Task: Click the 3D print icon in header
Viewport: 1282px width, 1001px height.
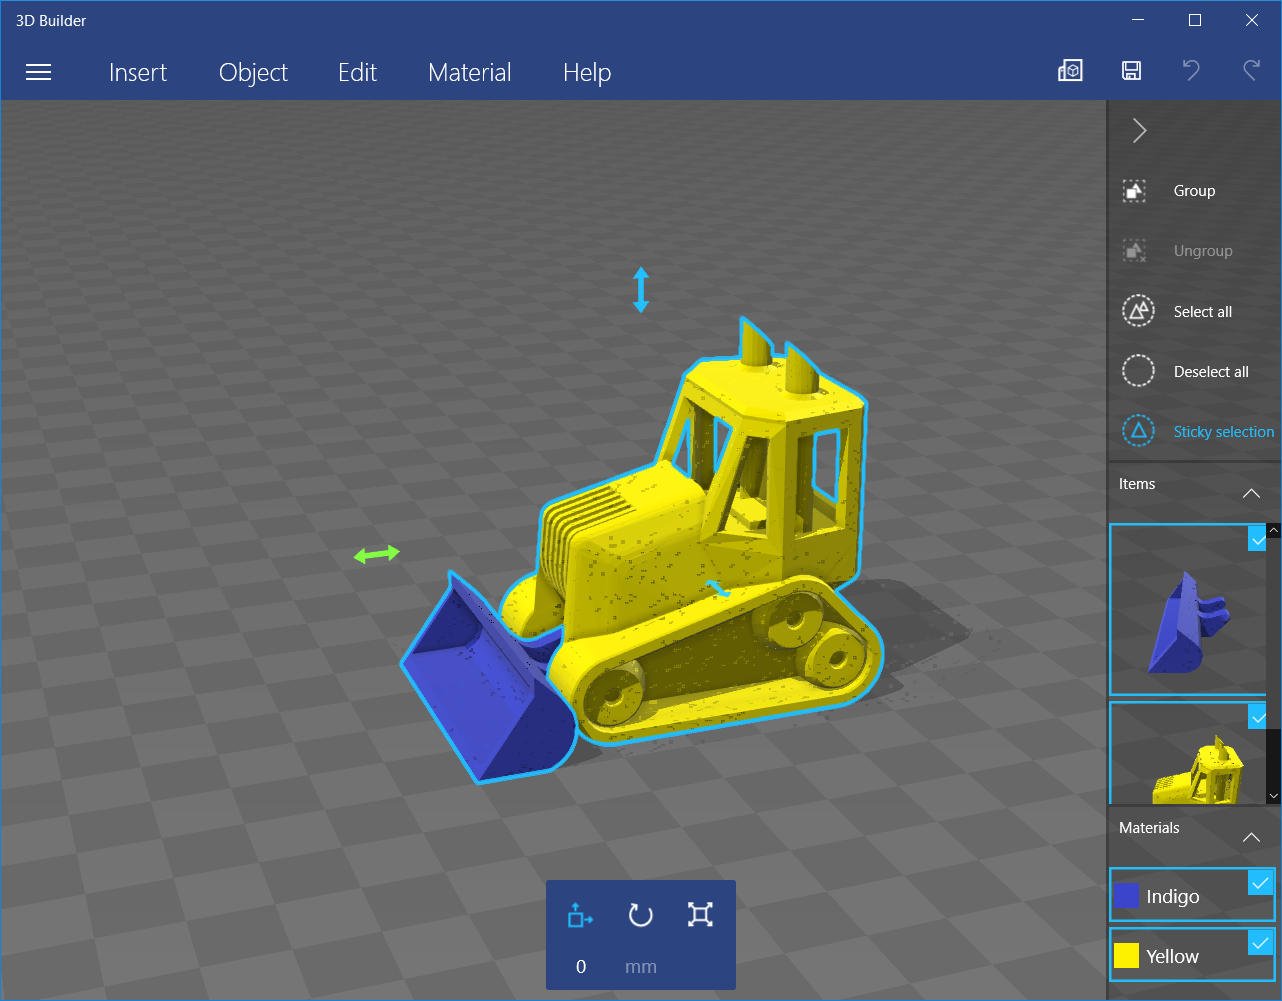Action: (1070, 70)
